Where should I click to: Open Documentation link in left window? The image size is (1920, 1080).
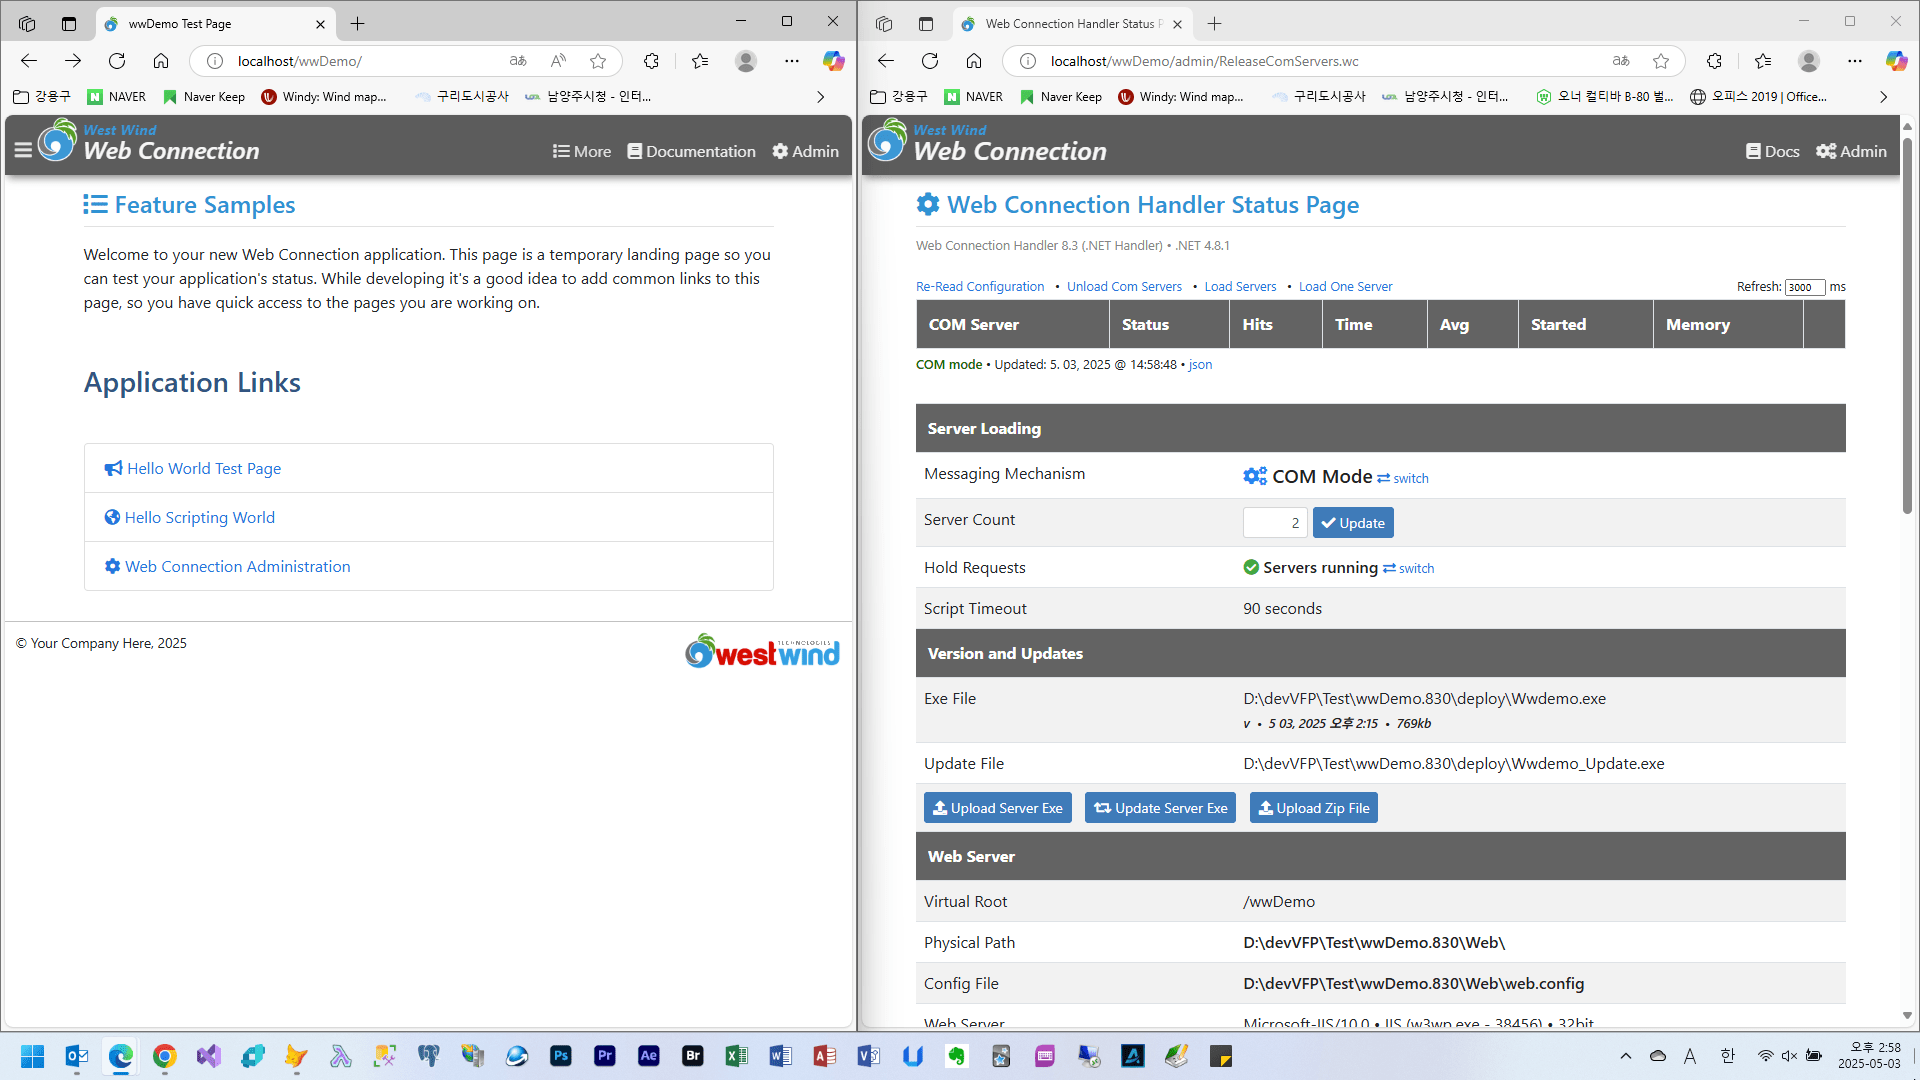point(691,151)
